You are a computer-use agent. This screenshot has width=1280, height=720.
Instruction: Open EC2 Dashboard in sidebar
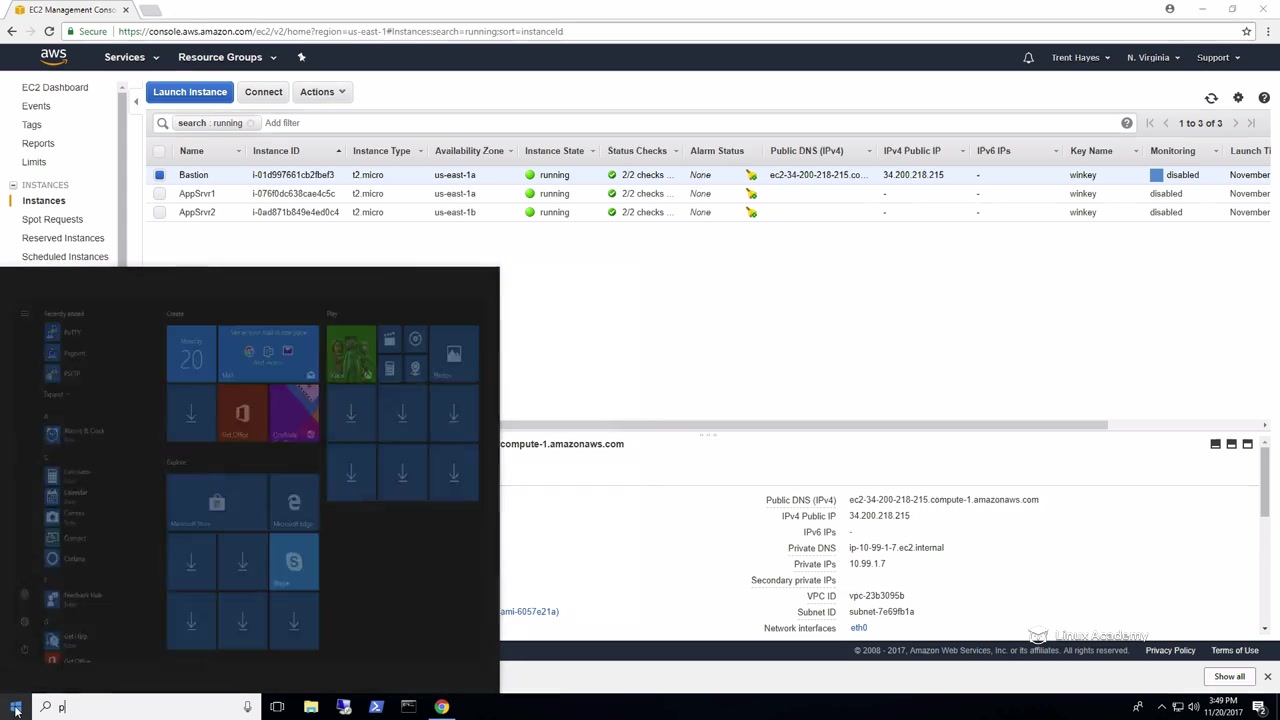[55, 88]
